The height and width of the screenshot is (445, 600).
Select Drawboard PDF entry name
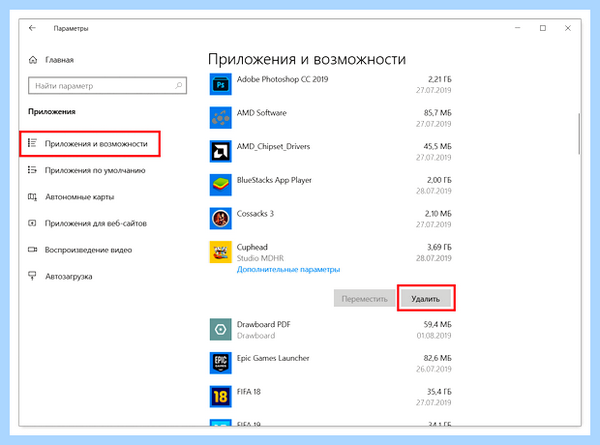point(263,324)
